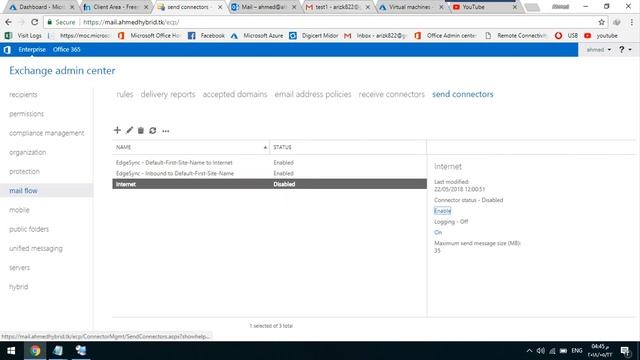Select mail flow in left navigation

23,191
